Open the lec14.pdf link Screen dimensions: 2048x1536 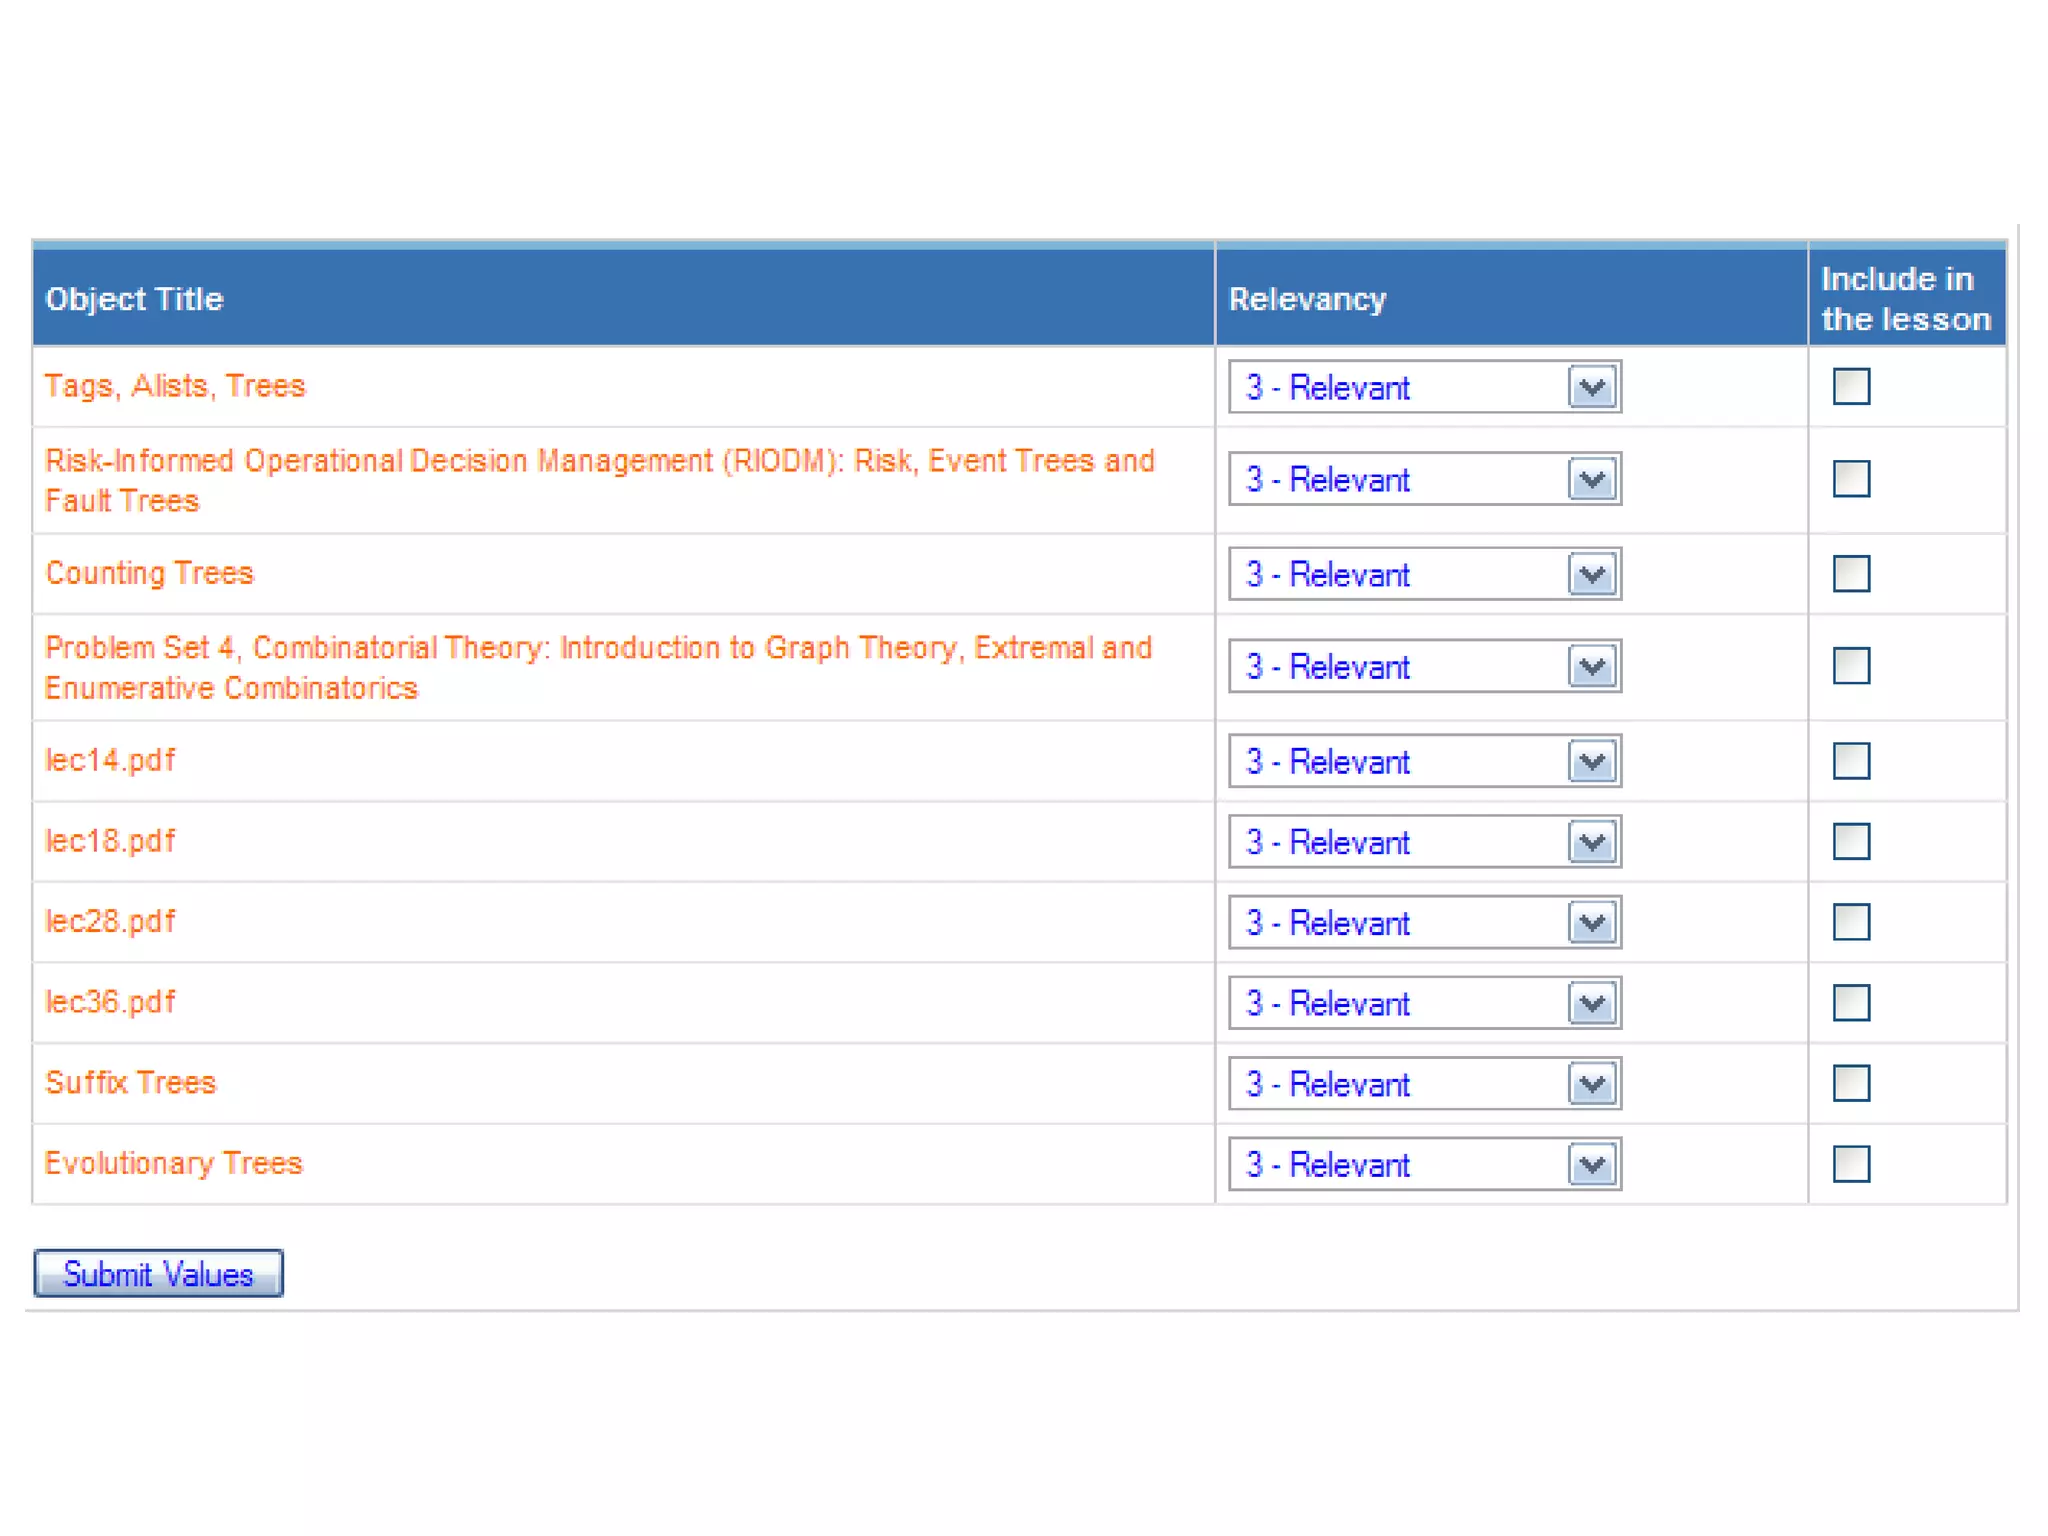tap(110, 761)
